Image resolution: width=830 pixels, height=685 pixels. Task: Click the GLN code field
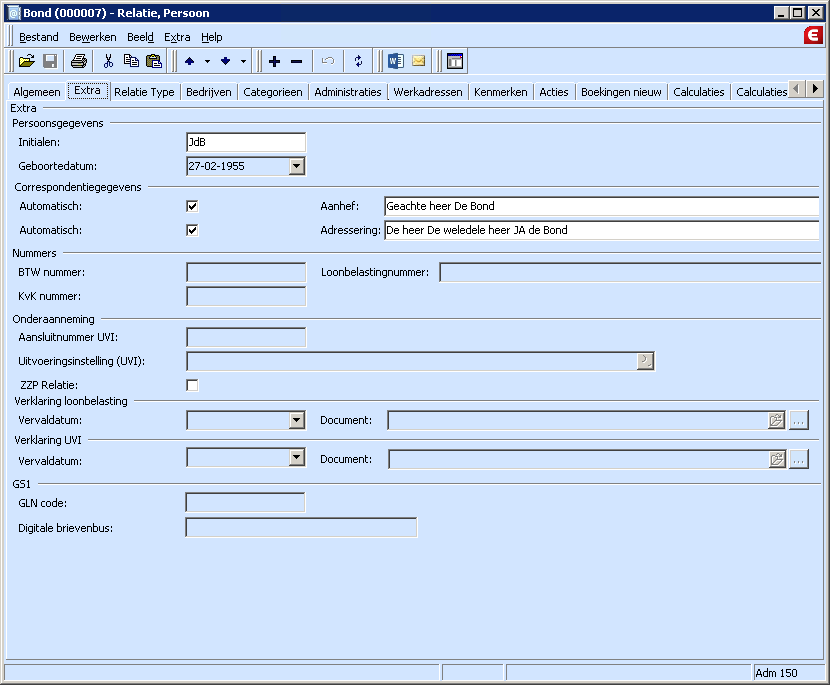(245, 502)
